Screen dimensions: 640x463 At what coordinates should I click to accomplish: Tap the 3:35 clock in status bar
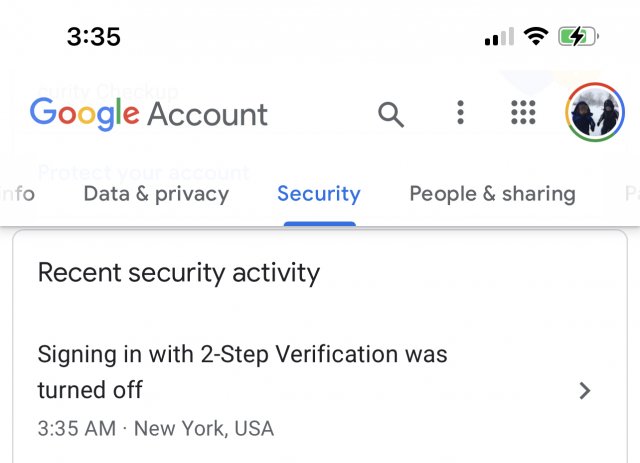pyautogui.click(x=93, y=37)
